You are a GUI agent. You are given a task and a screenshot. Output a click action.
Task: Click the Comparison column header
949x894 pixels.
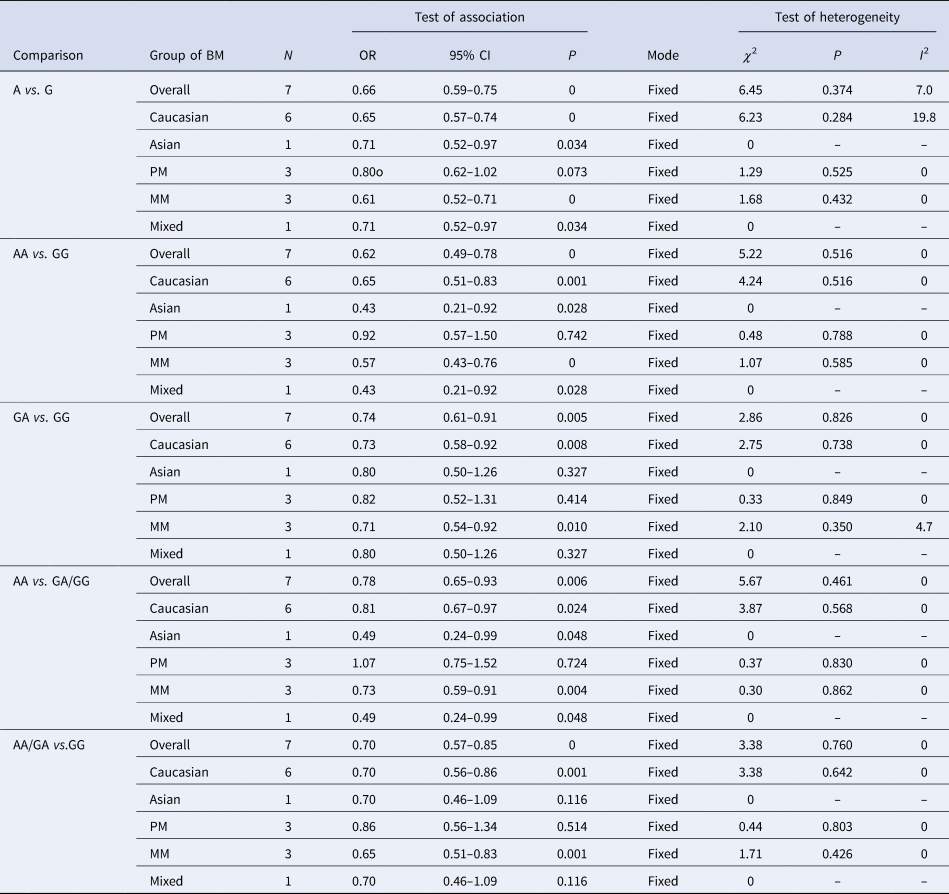click(47, 56)
